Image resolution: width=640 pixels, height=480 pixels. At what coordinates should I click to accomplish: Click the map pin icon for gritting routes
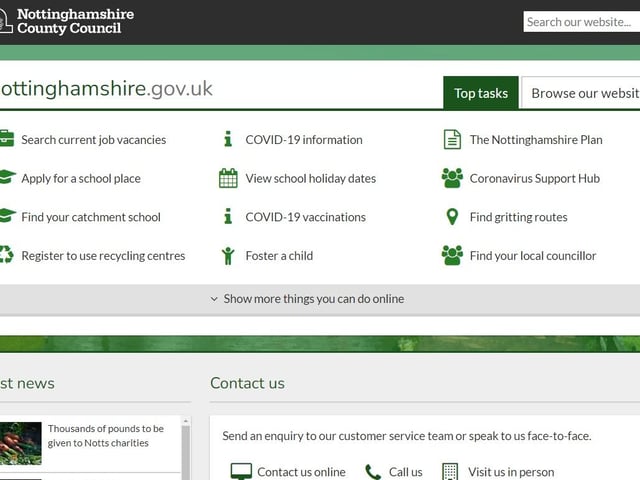tap(452, 217)
